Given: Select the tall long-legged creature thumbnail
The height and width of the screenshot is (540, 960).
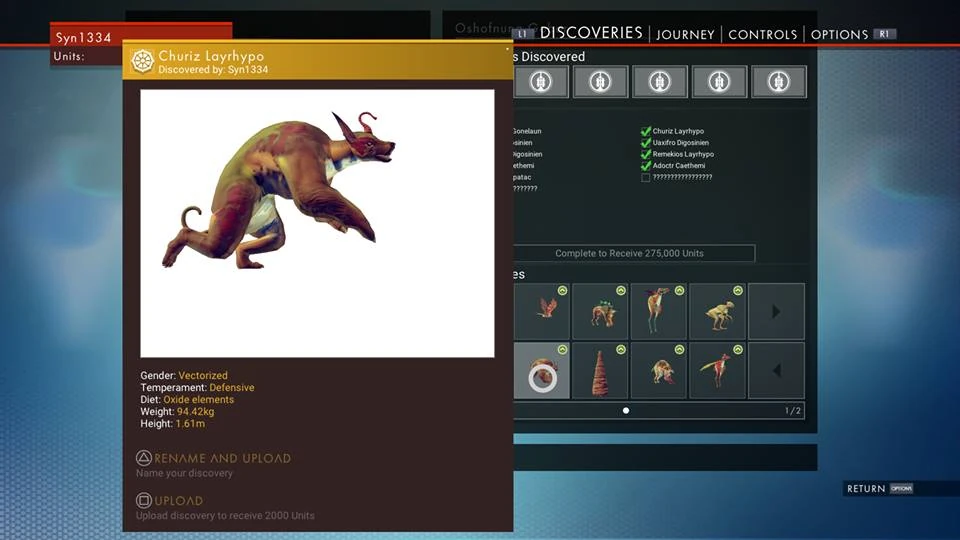Looking at the screenshot, I should (x=658, y=311).
